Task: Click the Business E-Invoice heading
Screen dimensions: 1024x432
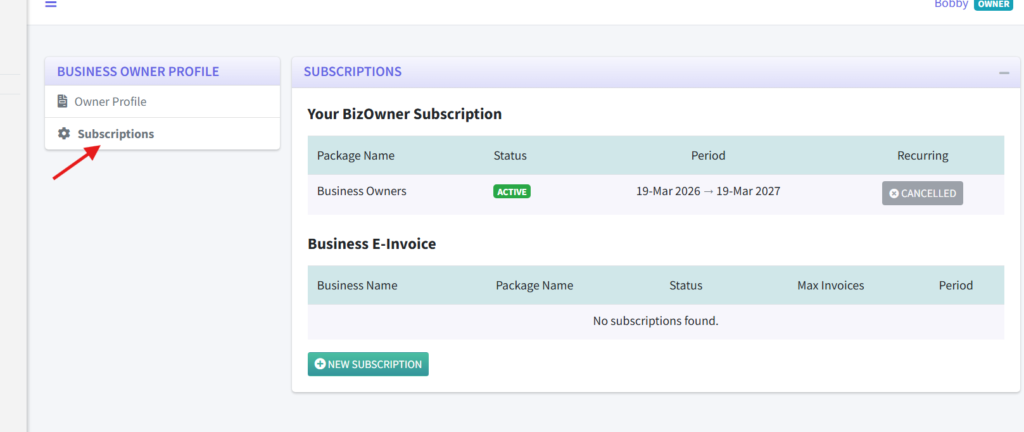Action: [371, 243]
